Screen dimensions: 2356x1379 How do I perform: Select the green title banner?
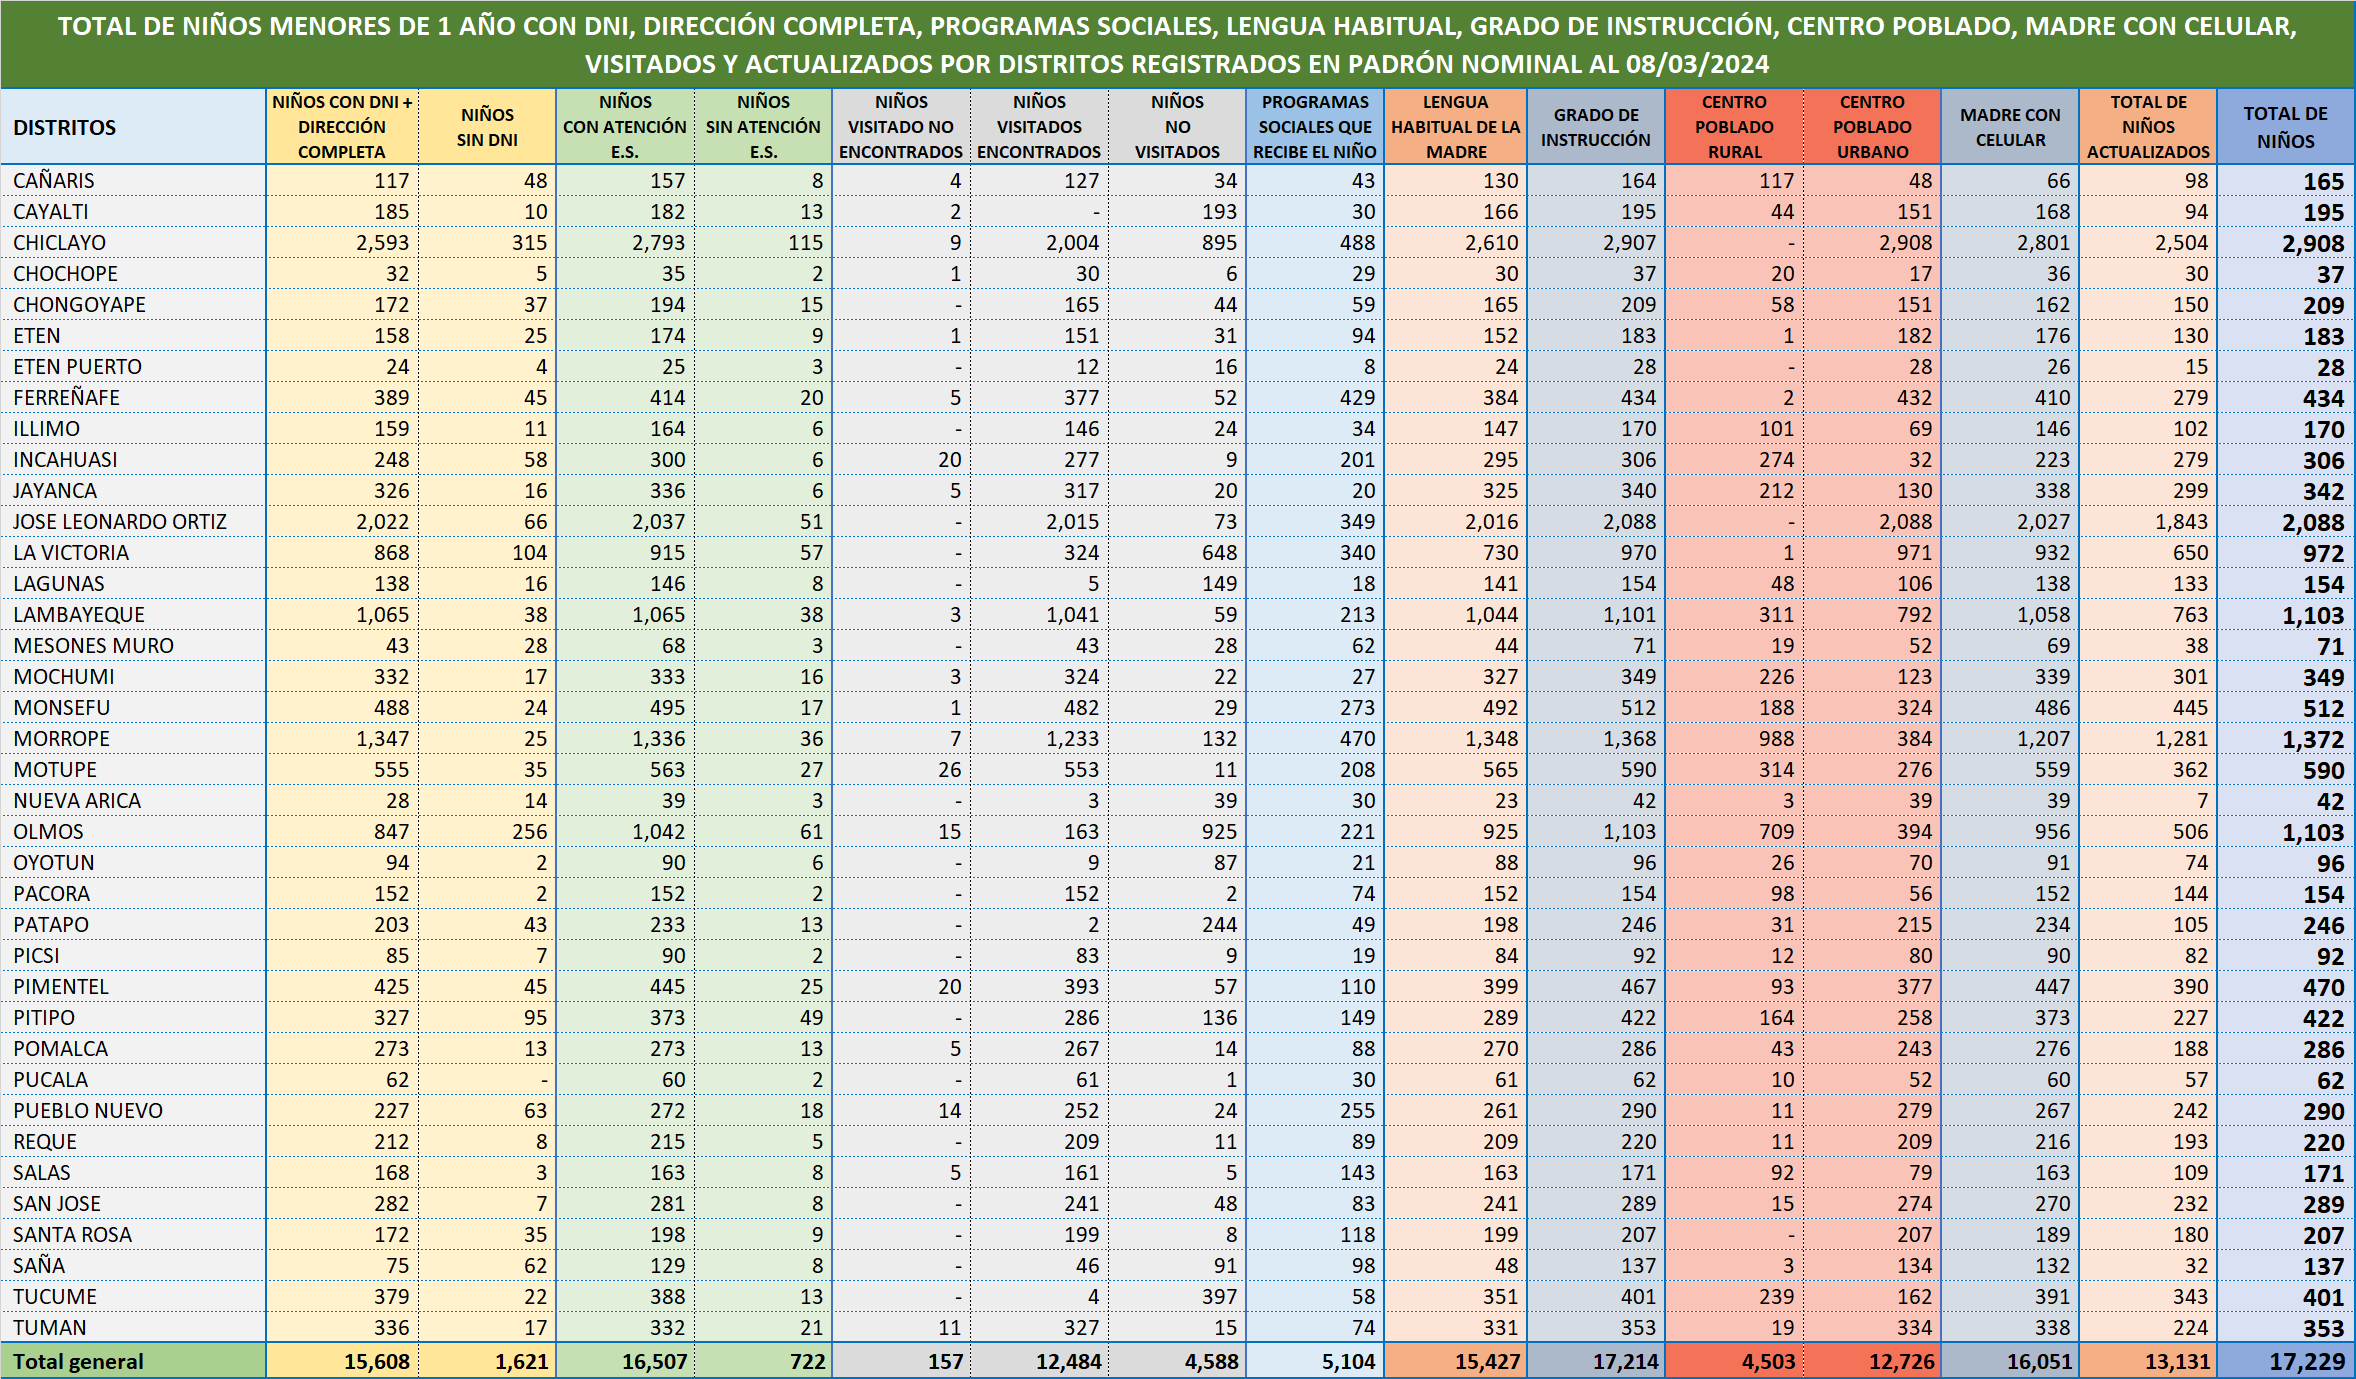(1177, 44)
